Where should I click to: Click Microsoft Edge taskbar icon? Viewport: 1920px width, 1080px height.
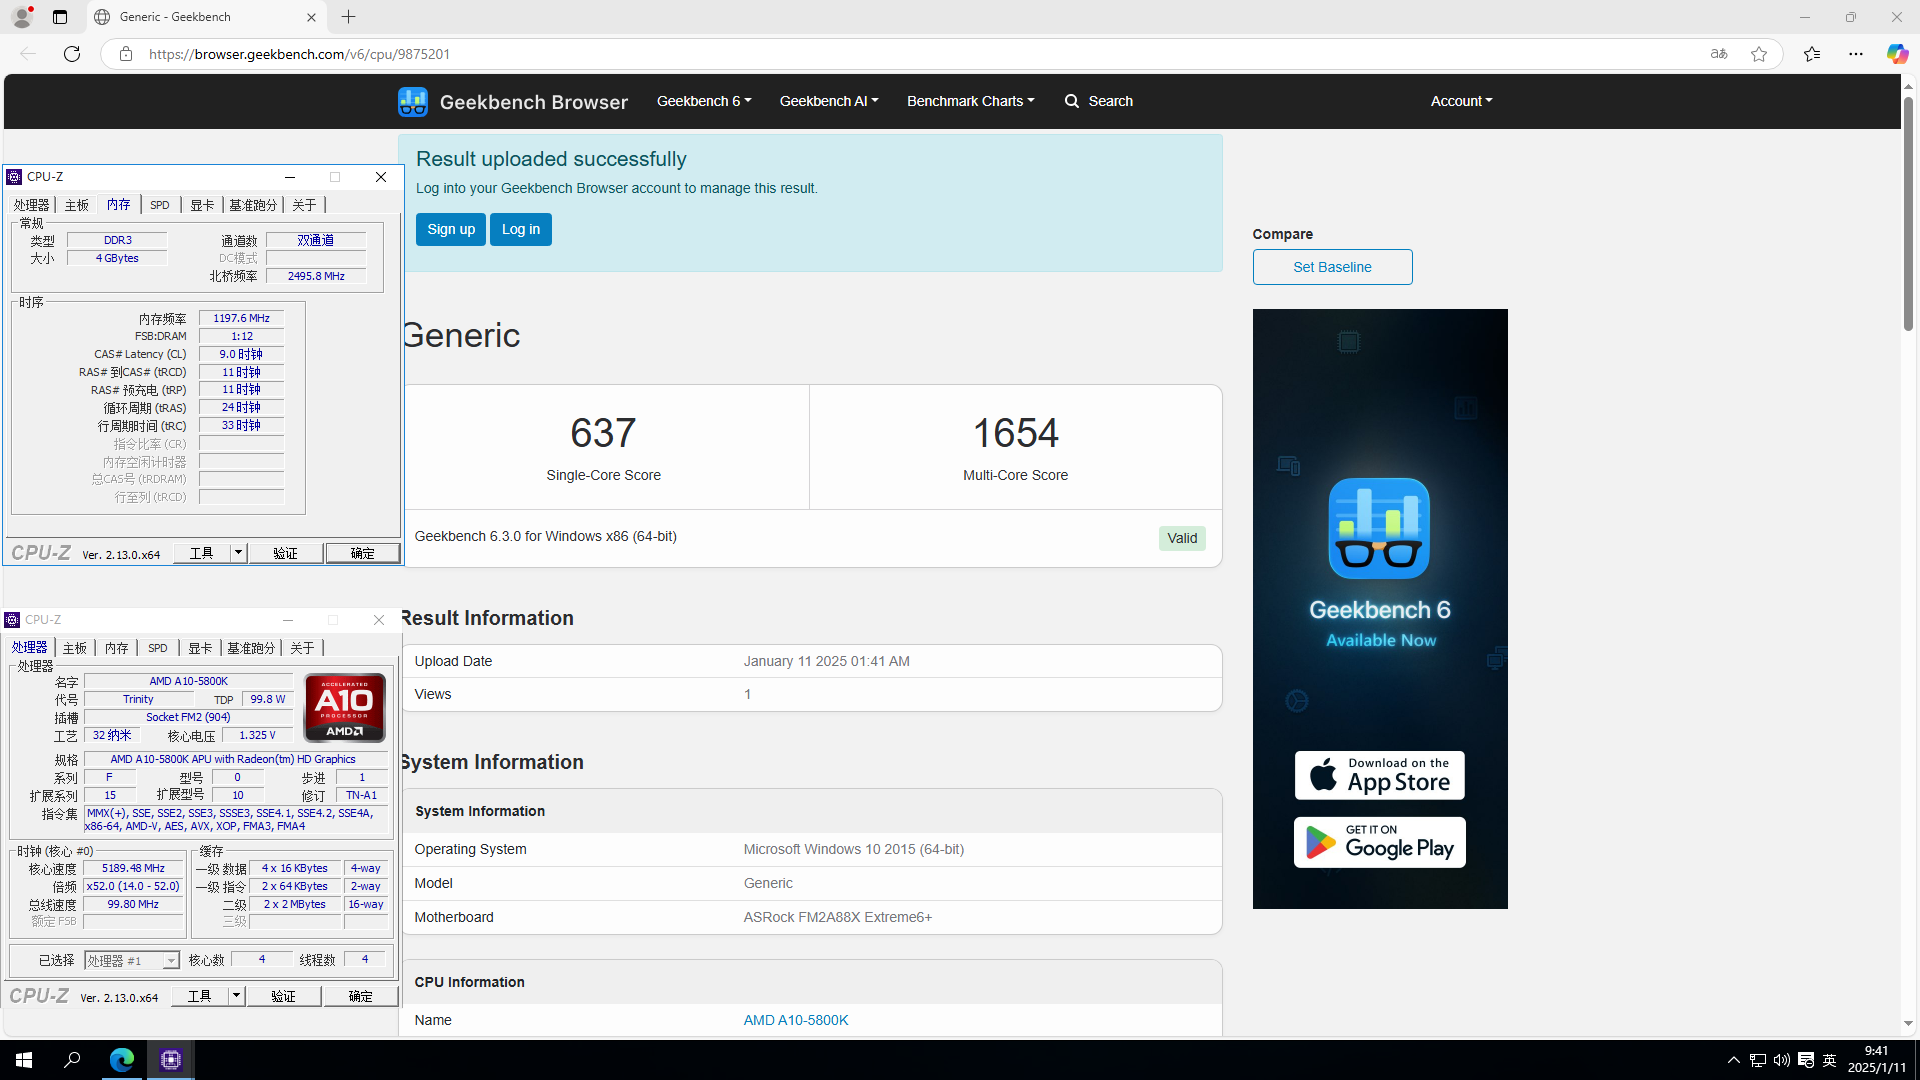coord(122,1060)
